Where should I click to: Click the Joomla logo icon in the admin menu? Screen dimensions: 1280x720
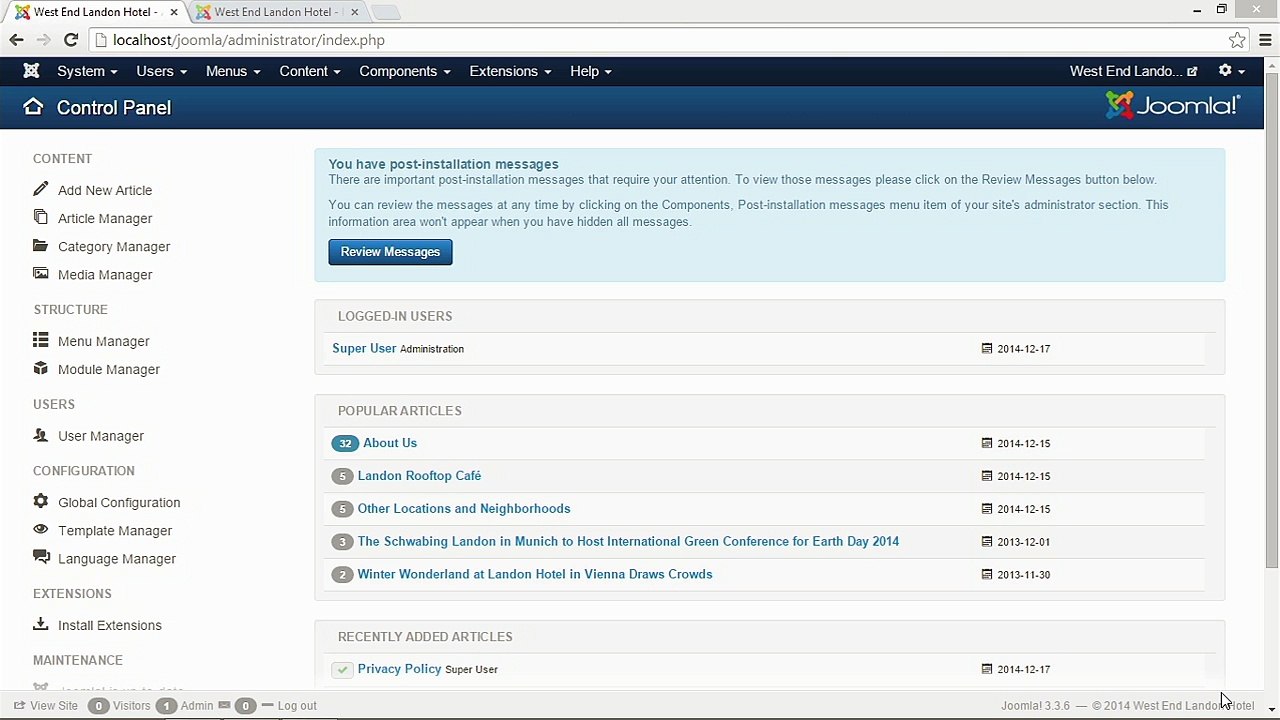point(31,71)
